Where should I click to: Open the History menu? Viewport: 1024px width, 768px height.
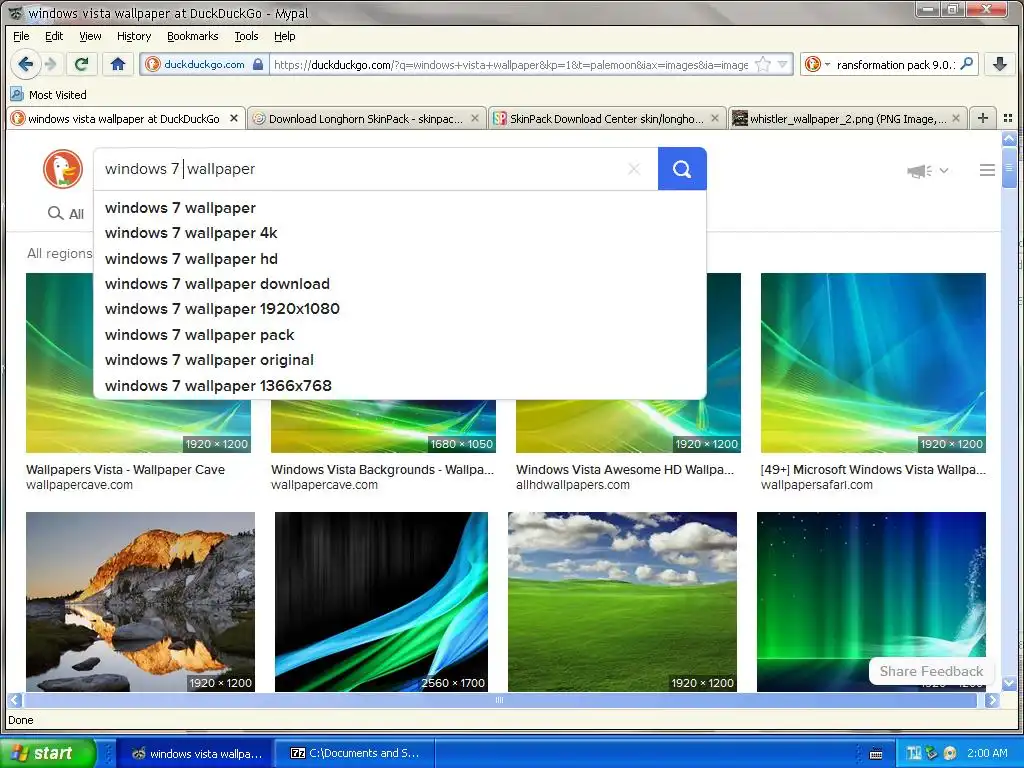click(134, 36)
